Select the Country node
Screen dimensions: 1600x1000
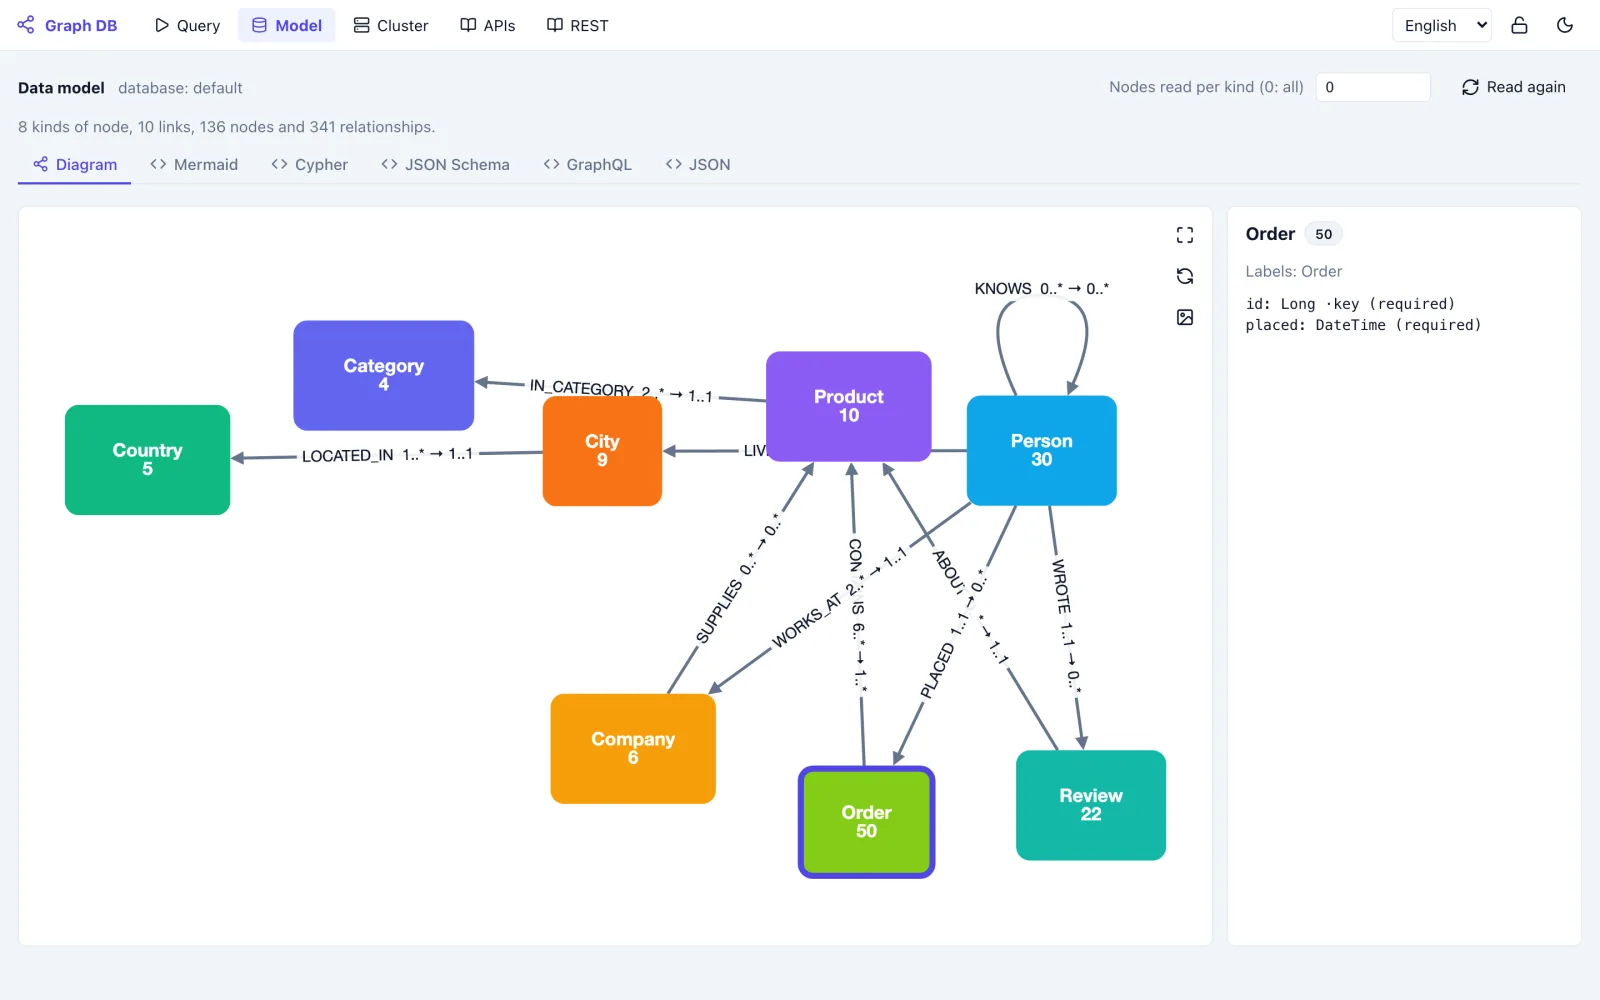pos(147,460)
